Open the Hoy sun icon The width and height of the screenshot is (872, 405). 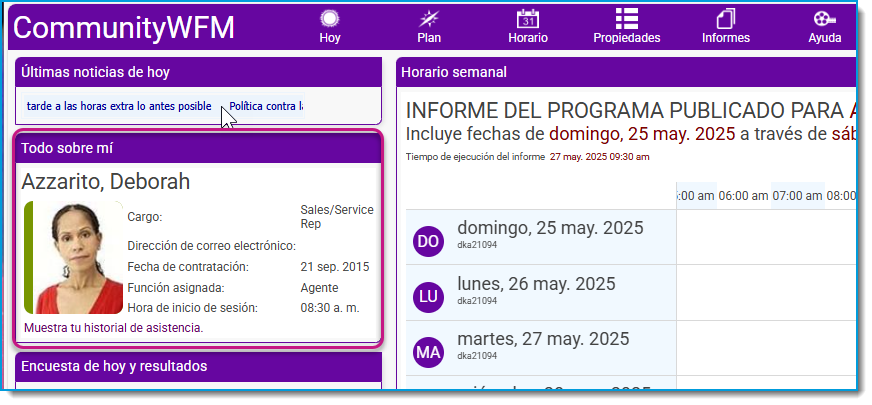click(x=330, y=19)
